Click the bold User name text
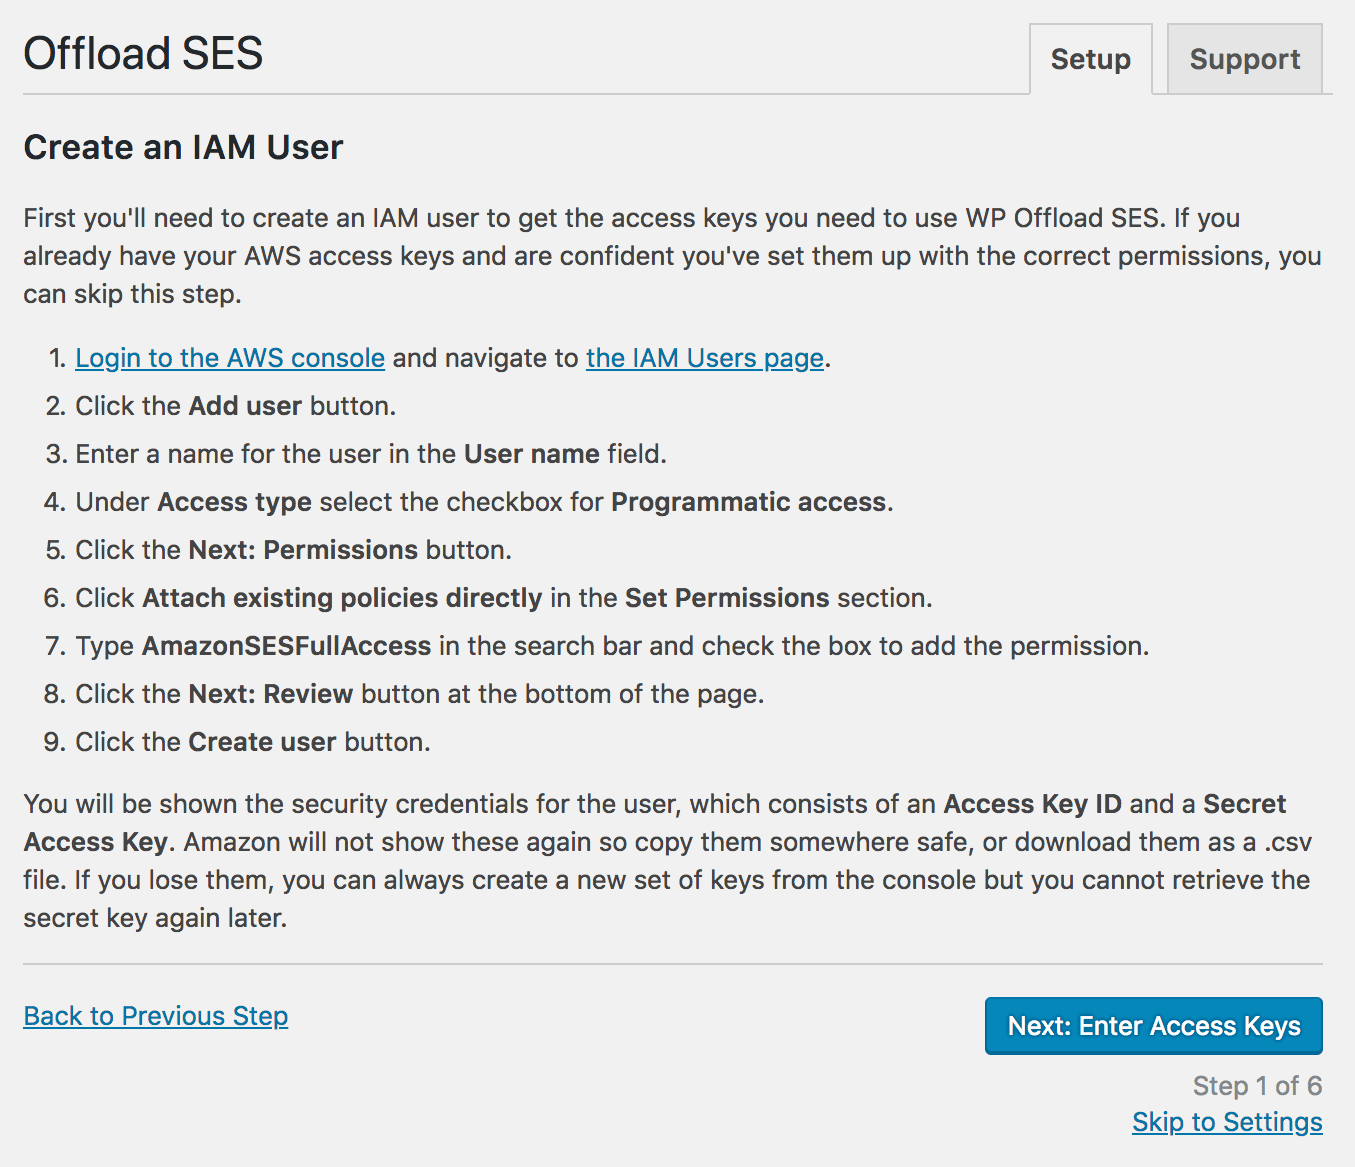This screenshot has width=1355, height=1167. pyautogui.click(x=532, y=454)
